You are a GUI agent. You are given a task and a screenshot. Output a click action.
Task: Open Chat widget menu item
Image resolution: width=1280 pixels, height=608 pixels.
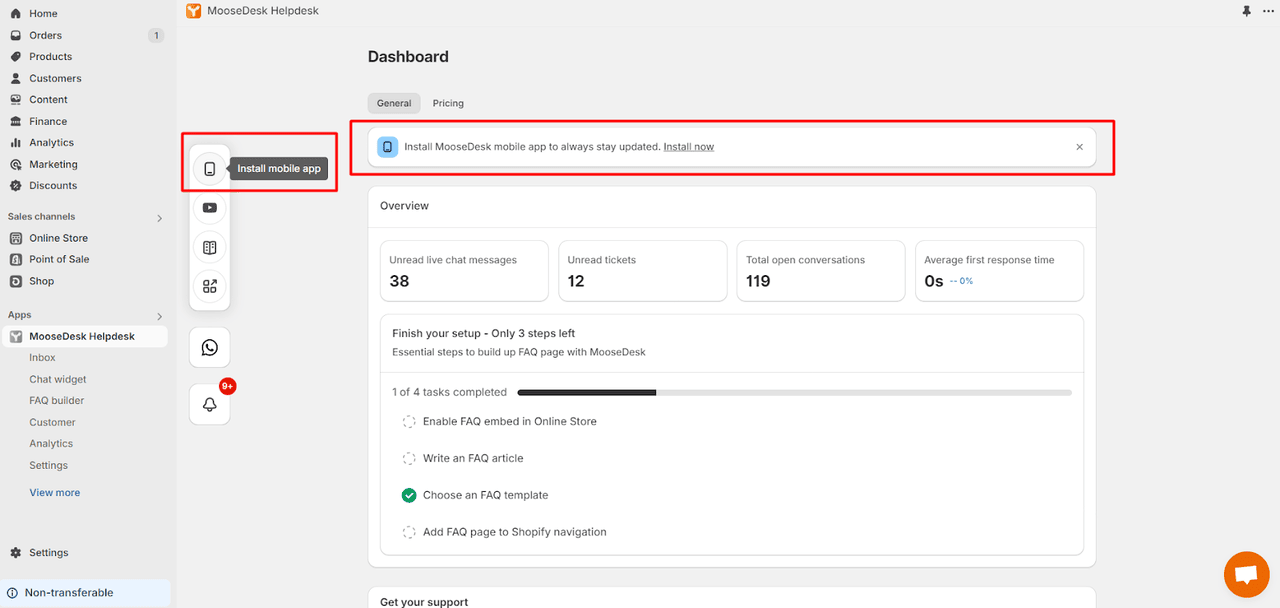pyautogui.click(x=58, y=379)
